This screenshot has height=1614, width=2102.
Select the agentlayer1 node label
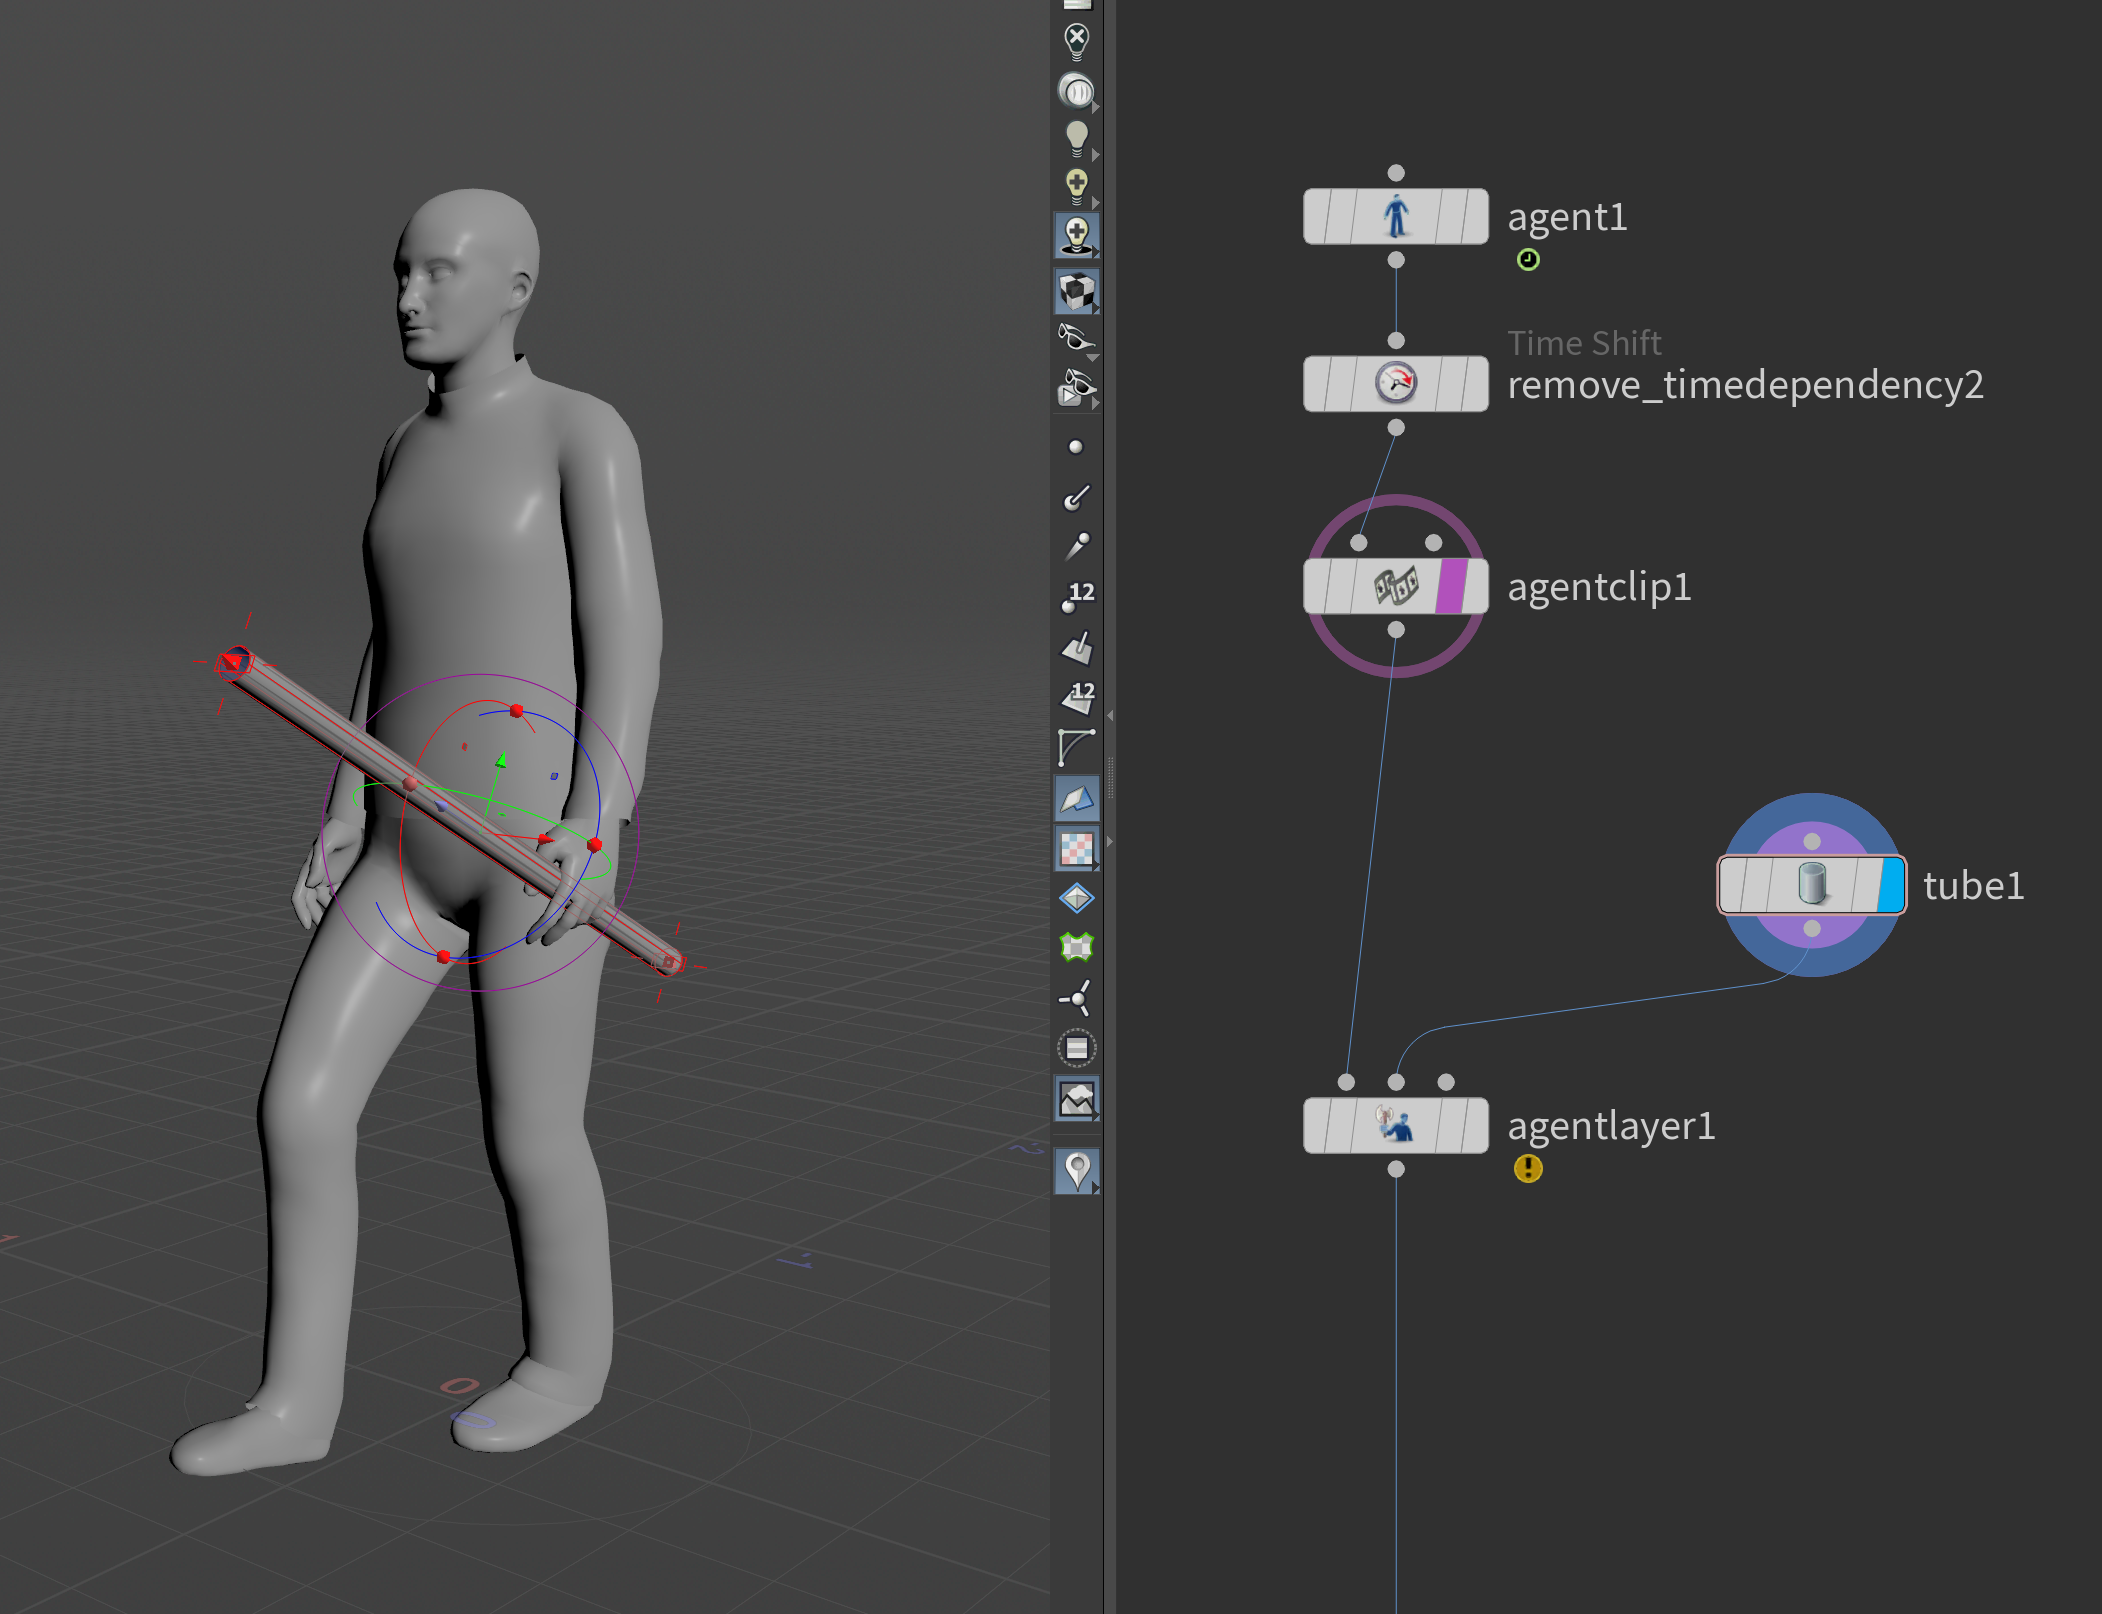tap(1611, 1126)
